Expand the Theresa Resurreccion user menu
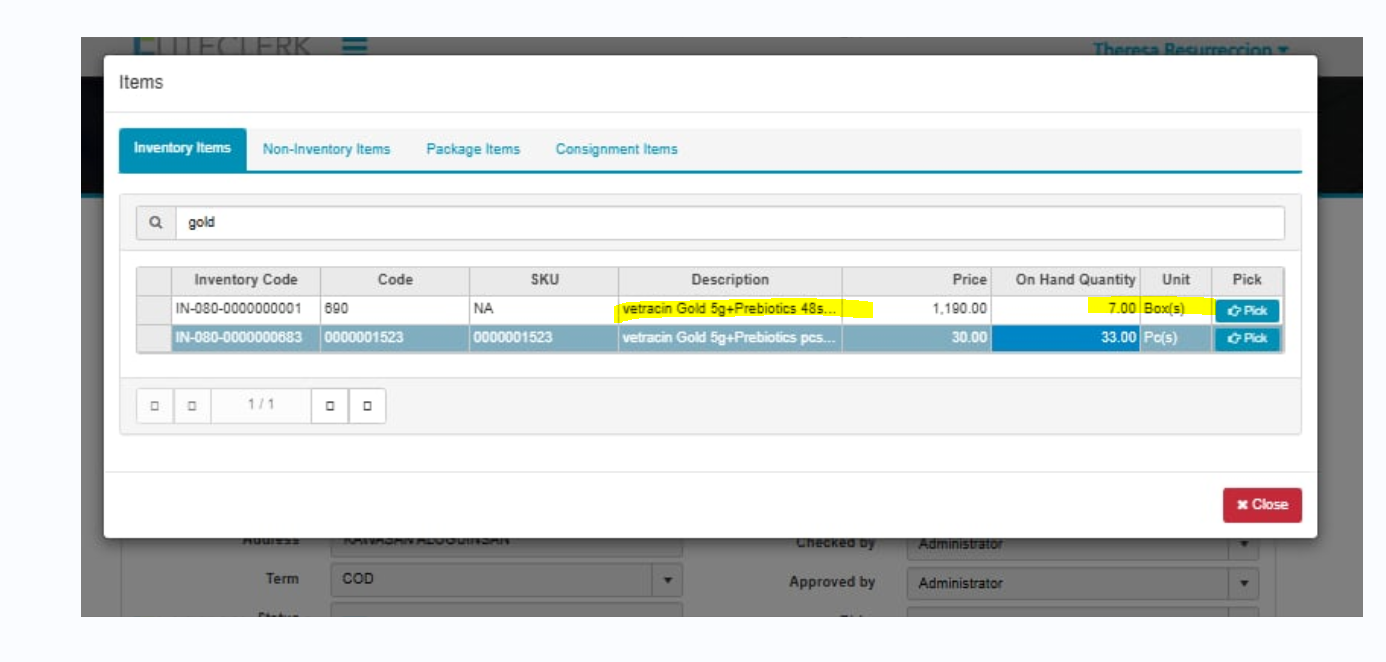This screenshot has height=662, width=1386. point(1190,49)
